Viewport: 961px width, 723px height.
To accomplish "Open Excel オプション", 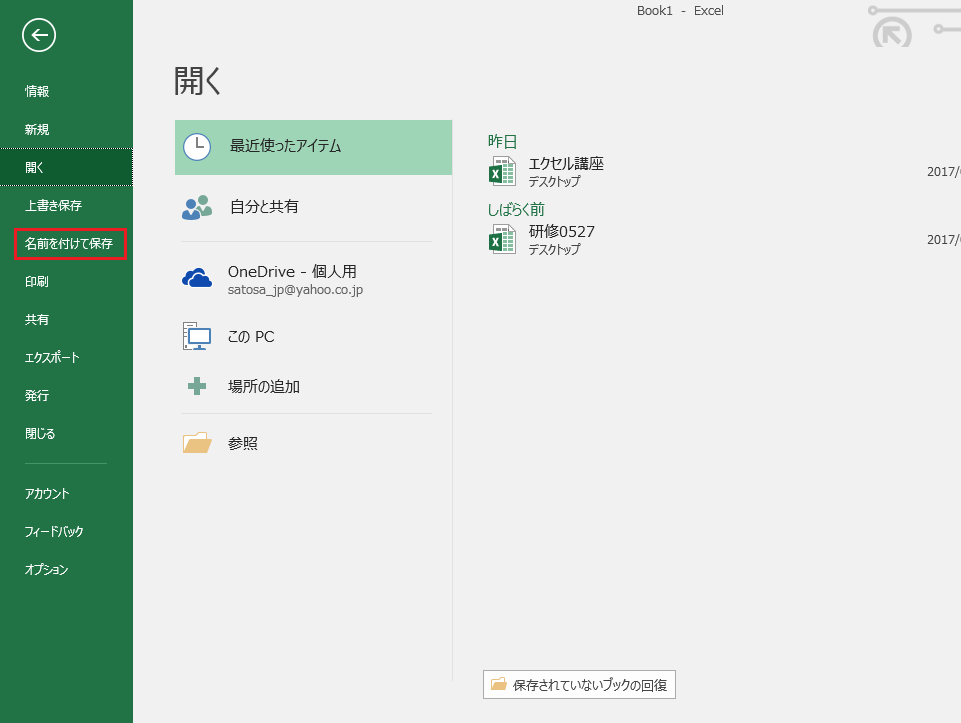I will click(66, 569).
